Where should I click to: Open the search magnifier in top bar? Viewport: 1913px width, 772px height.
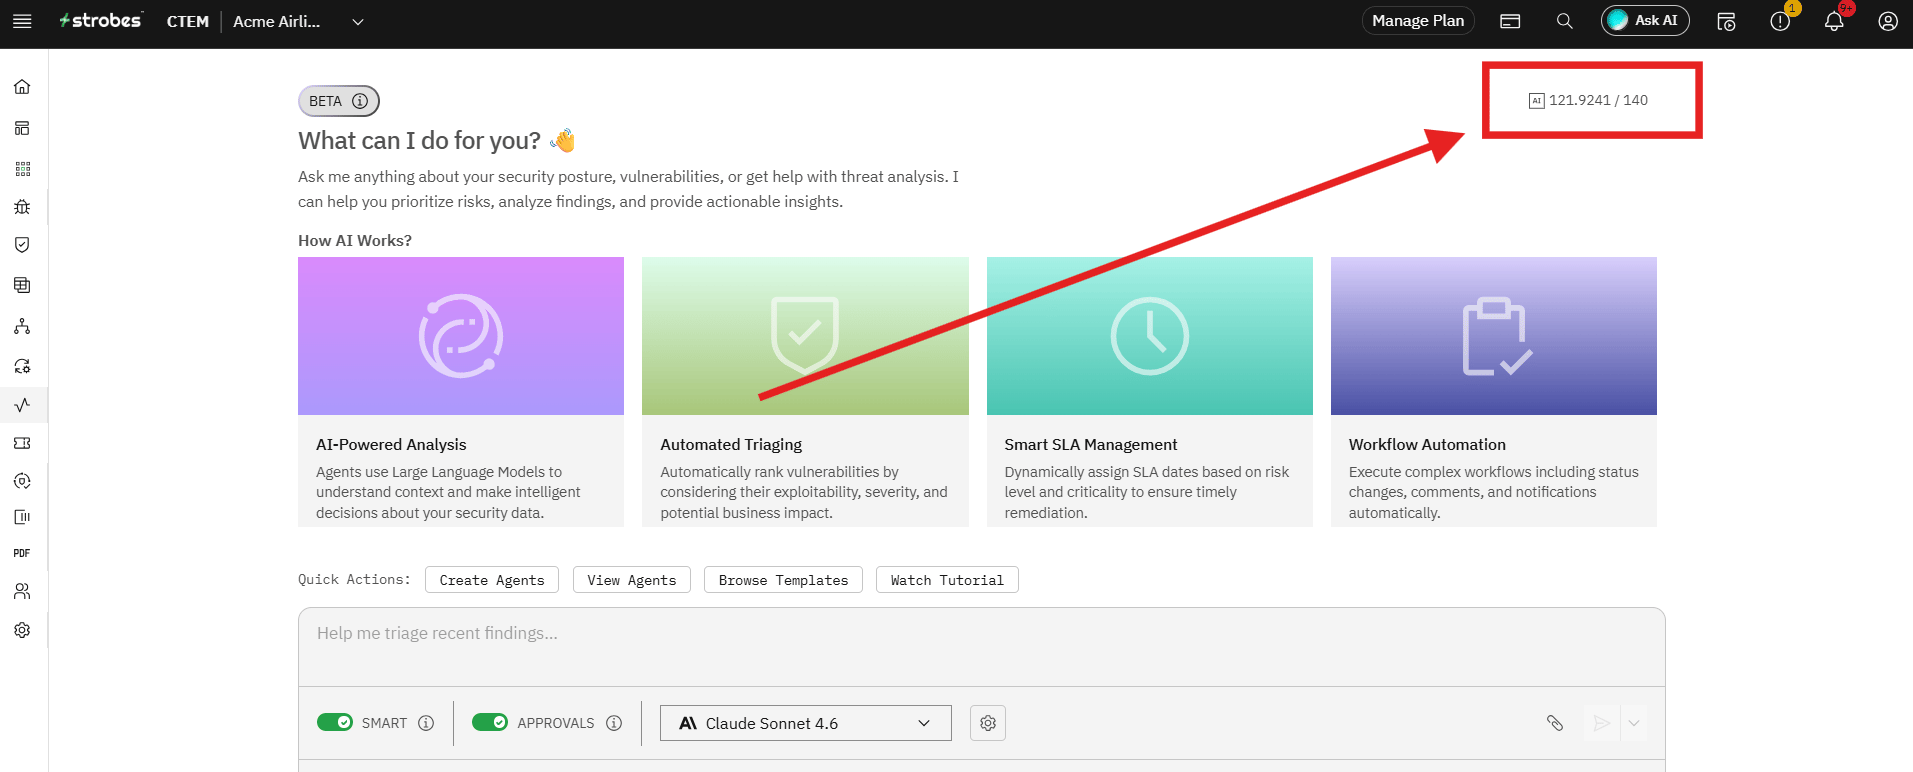click(x=1565, y=21)
